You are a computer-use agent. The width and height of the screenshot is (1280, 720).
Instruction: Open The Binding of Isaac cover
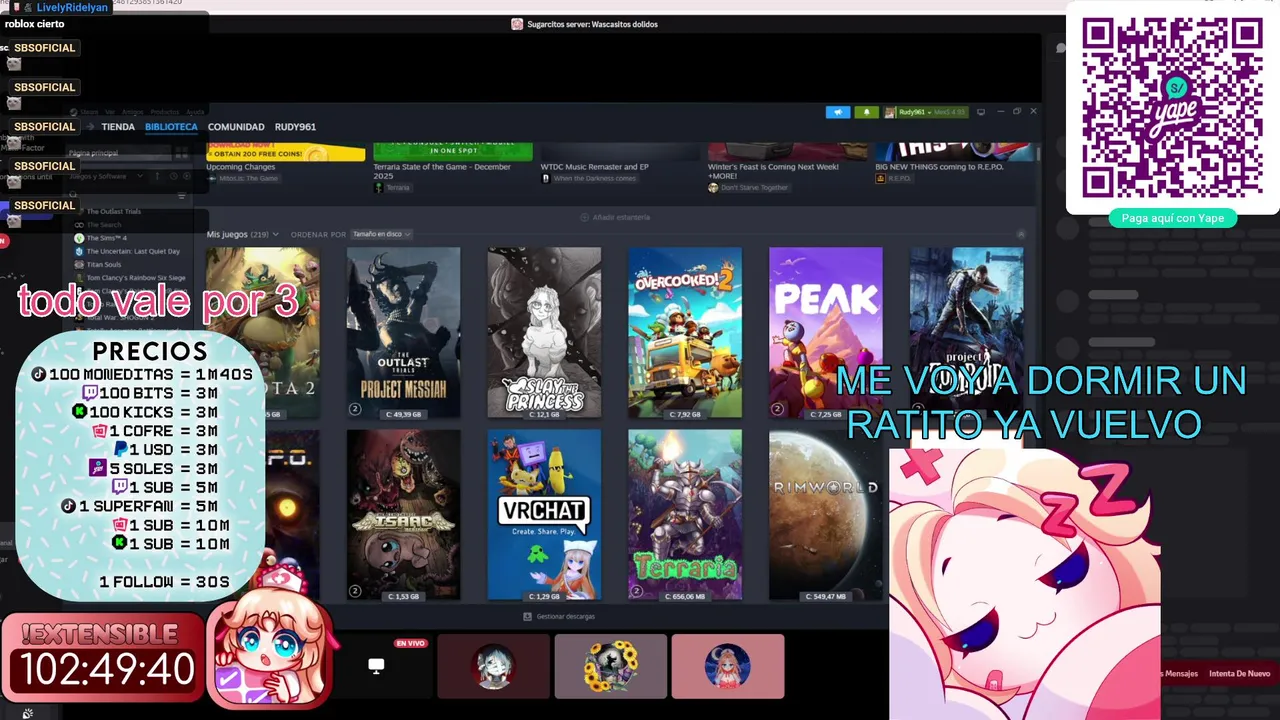[x=403, y=515]
